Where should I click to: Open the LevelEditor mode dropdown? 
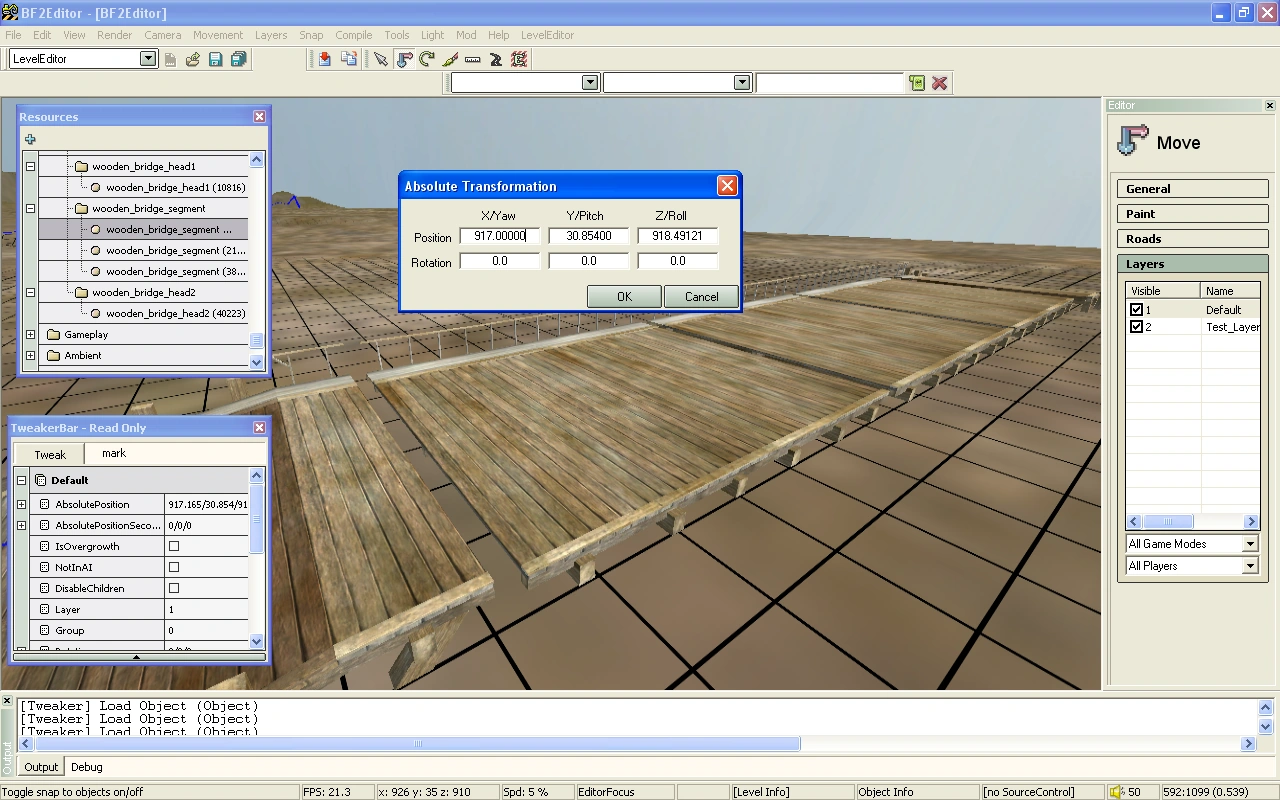[148, 59]
